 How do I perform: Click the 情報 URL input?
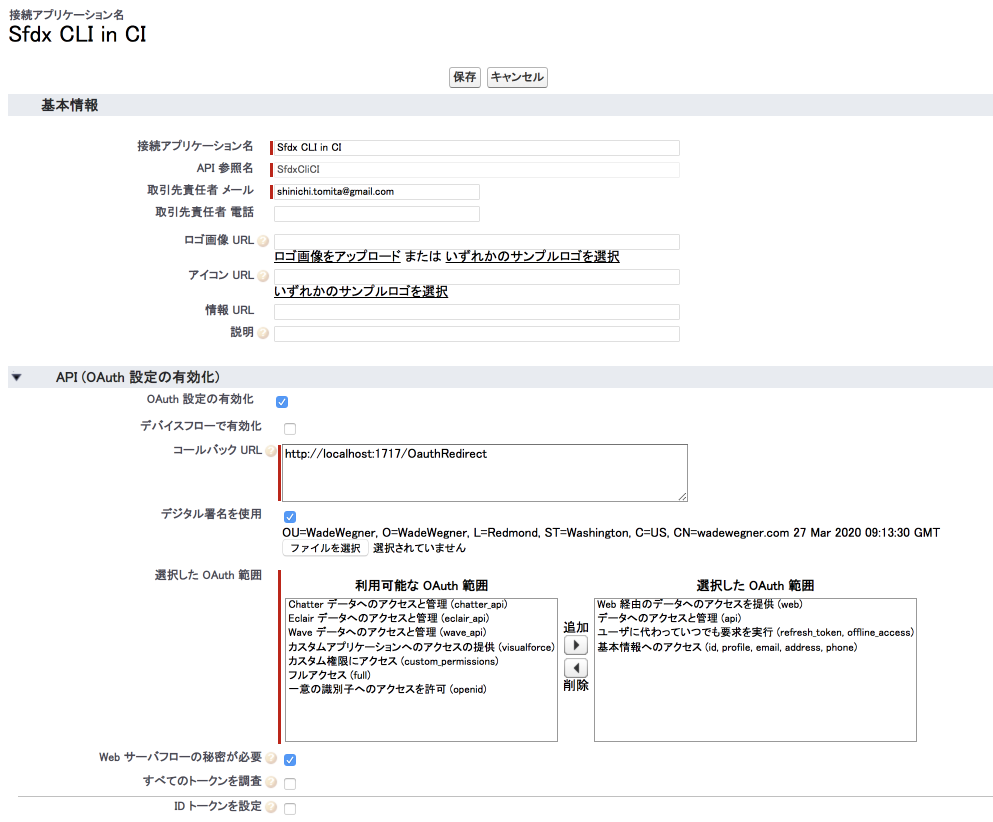point(476,312)
